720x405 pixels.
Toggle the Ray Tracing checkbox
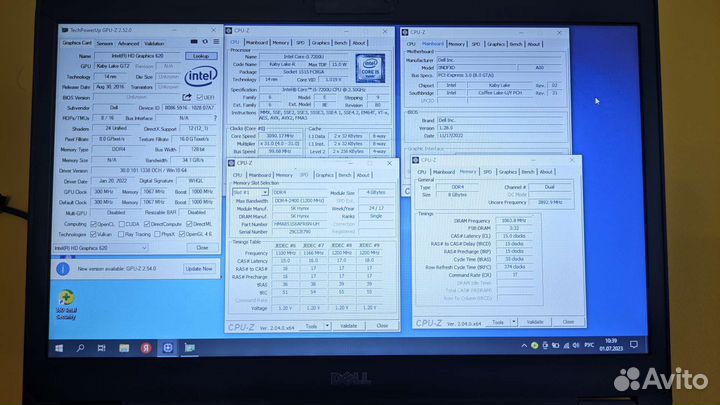[x=121, y=234]
